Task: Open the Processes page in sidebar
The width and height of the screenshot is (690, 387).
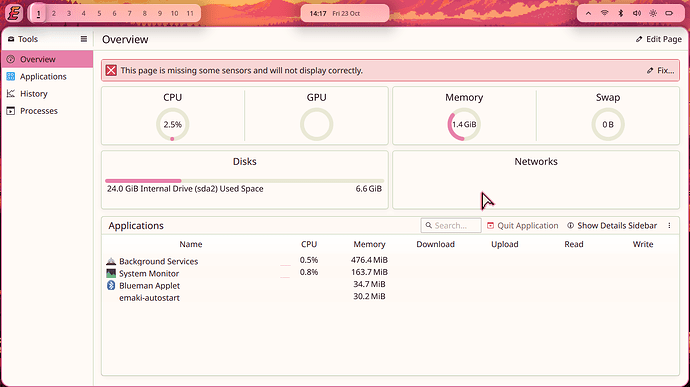Action: tap(48, 111)
